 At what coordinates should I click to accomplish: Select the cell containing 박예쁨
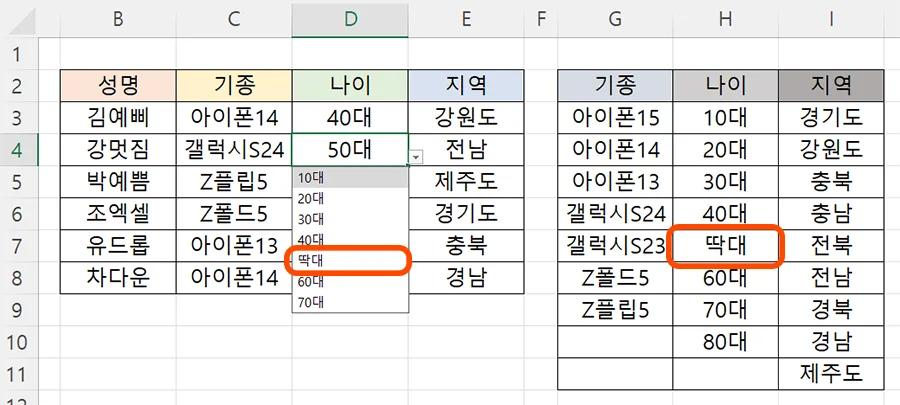118,182
